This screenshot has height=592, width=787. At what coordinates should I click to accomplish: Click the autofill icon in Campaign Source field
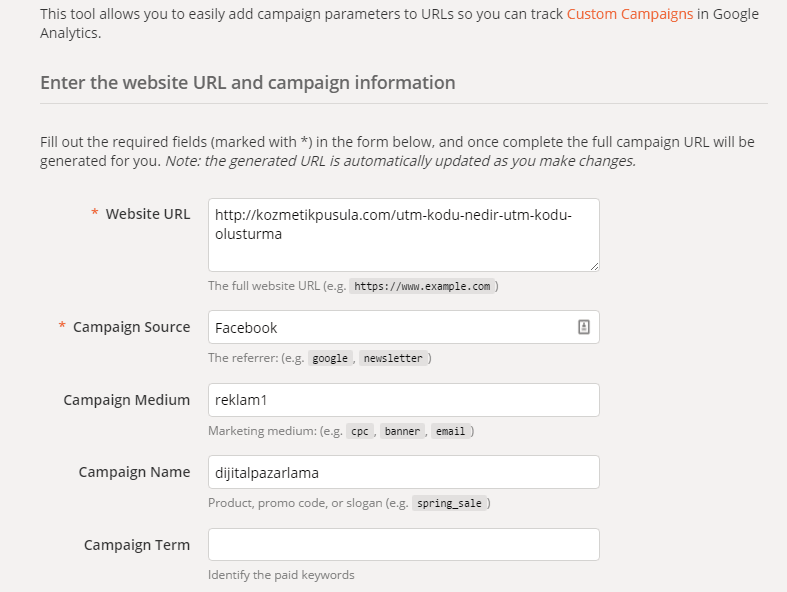pyautogui.click(x=584, y=327)
